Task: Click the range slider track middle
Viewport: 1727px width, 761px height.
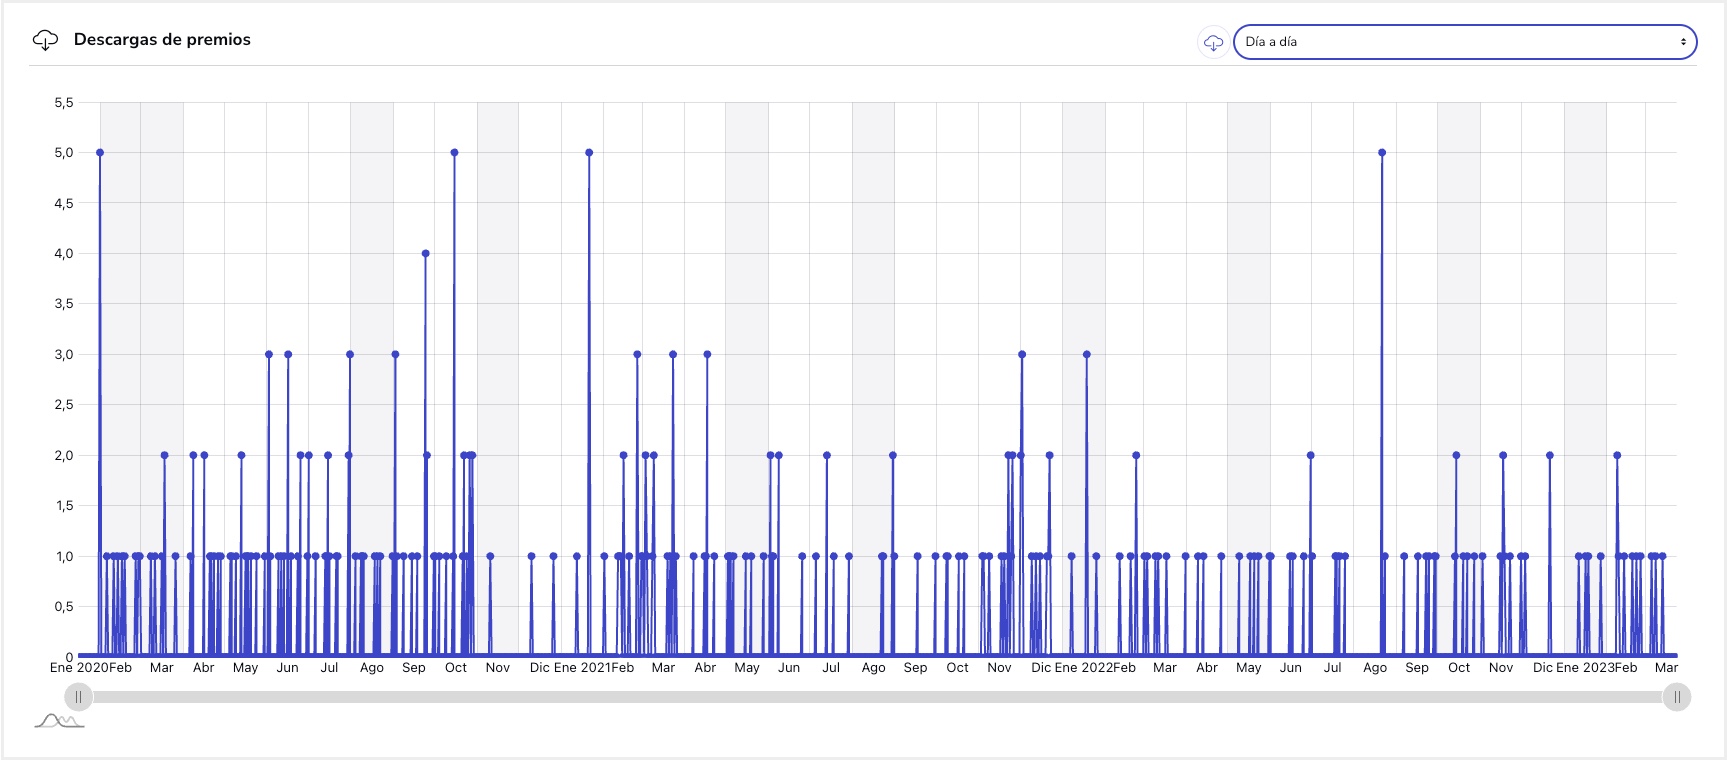Action: (877, 697)
